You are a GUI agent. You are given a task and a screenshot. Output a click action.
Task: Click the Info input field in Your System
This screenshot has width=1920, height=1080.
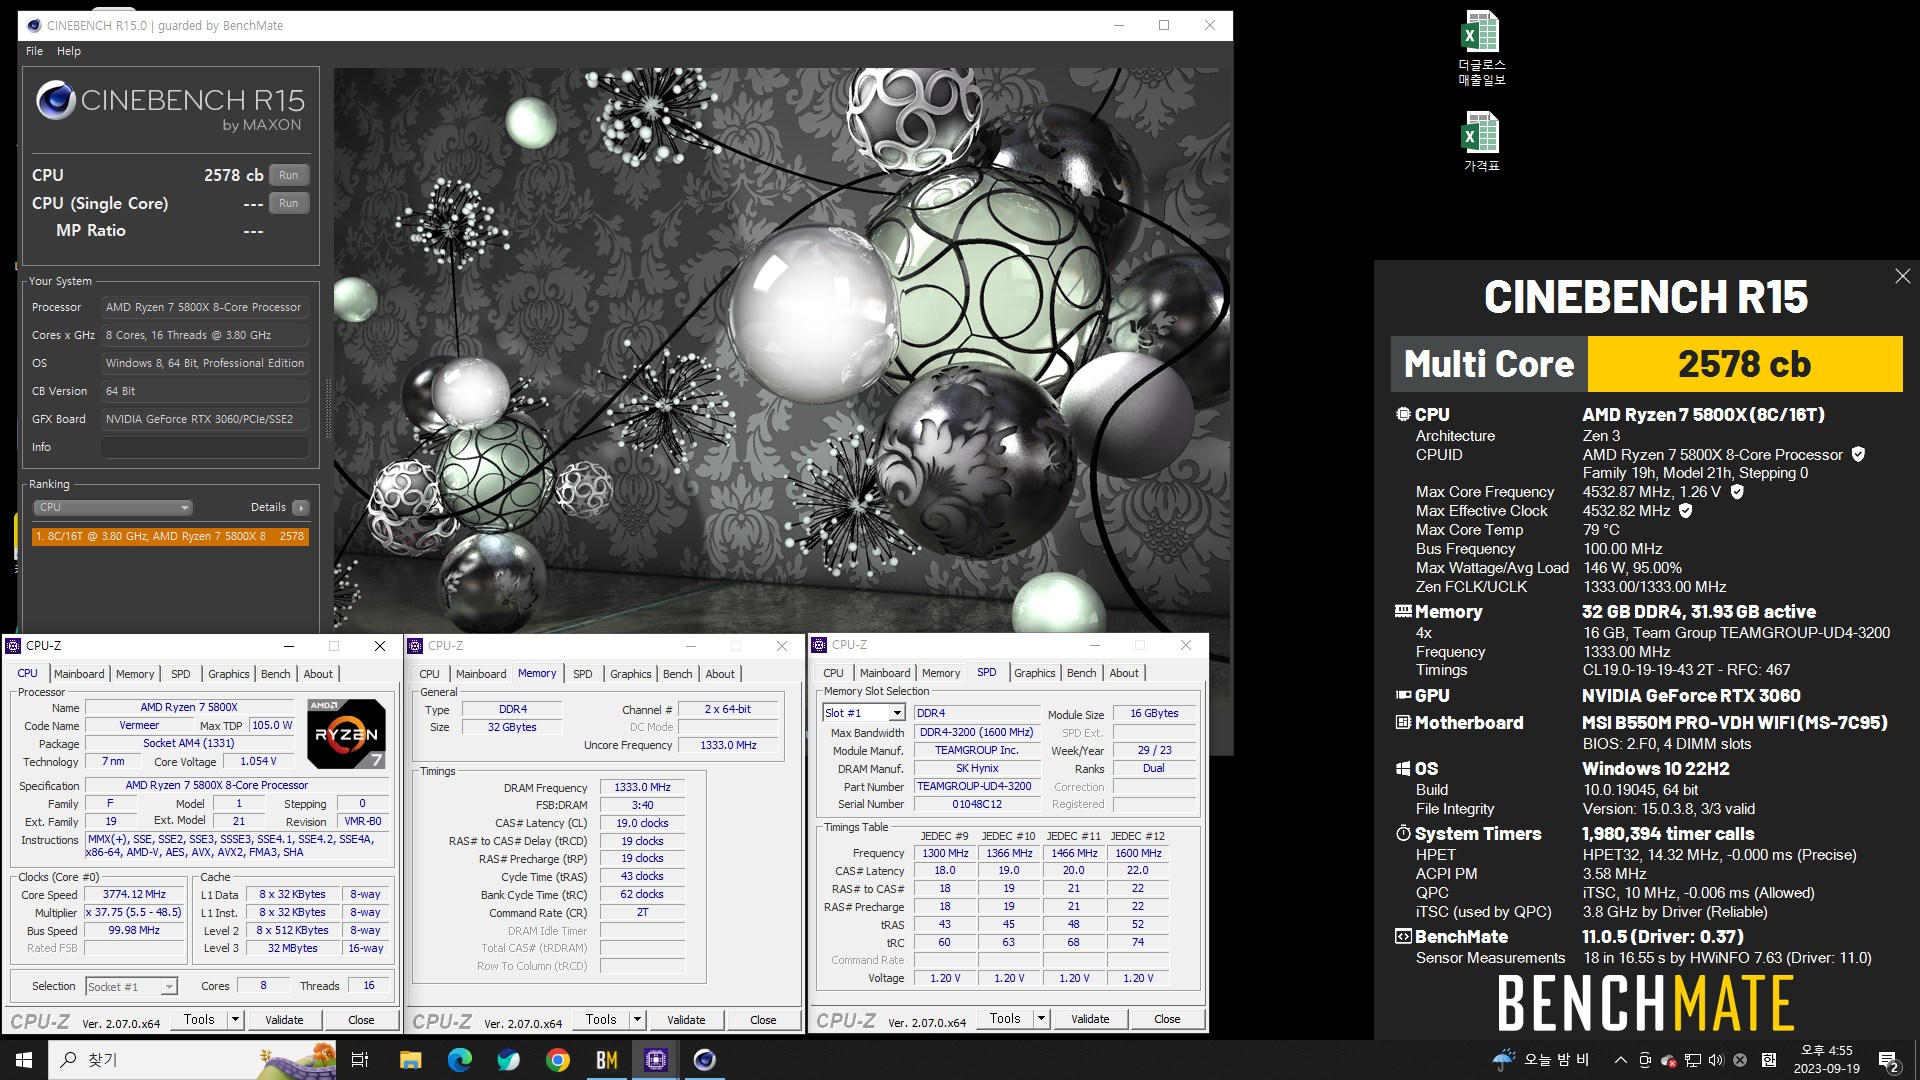[x=204, y=447]
